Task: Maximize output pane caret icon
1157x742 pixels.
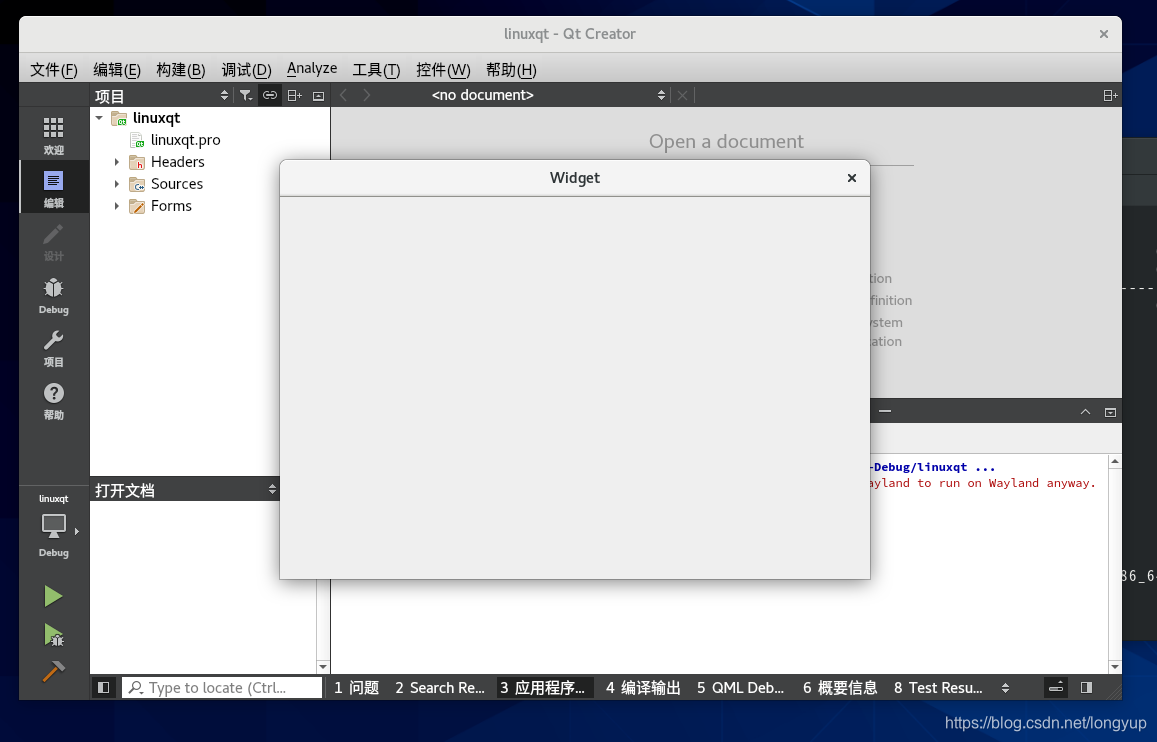Action: pos(1085,412)
